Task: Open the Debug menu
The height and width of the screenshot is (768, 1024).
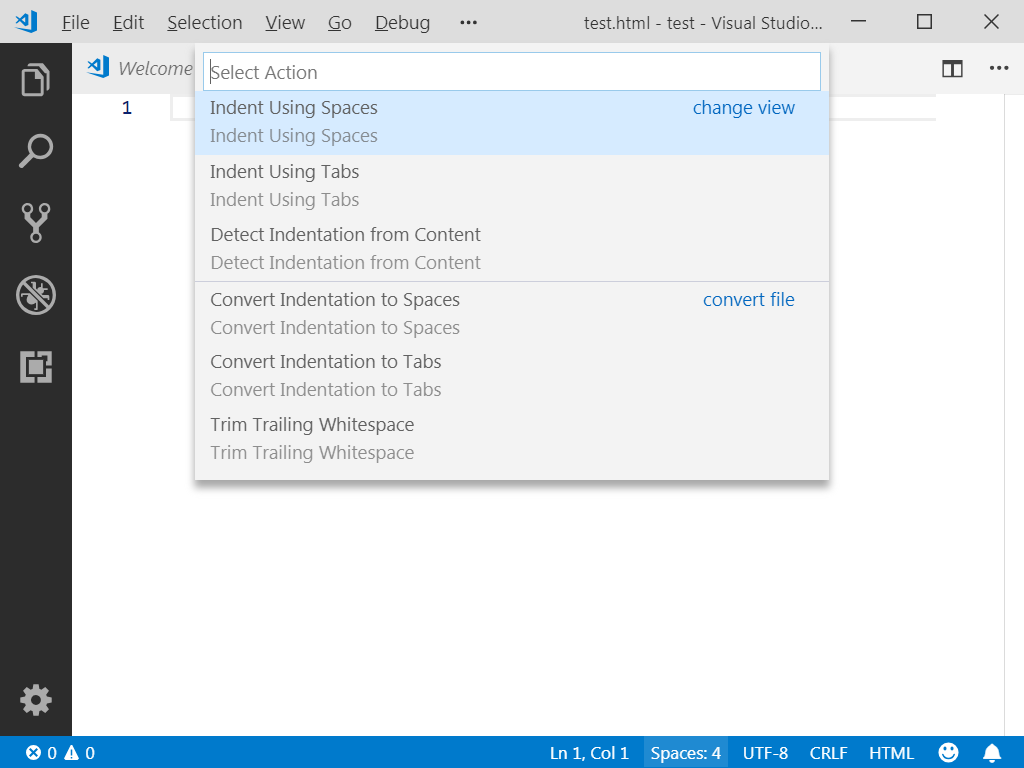Action: 402,22
